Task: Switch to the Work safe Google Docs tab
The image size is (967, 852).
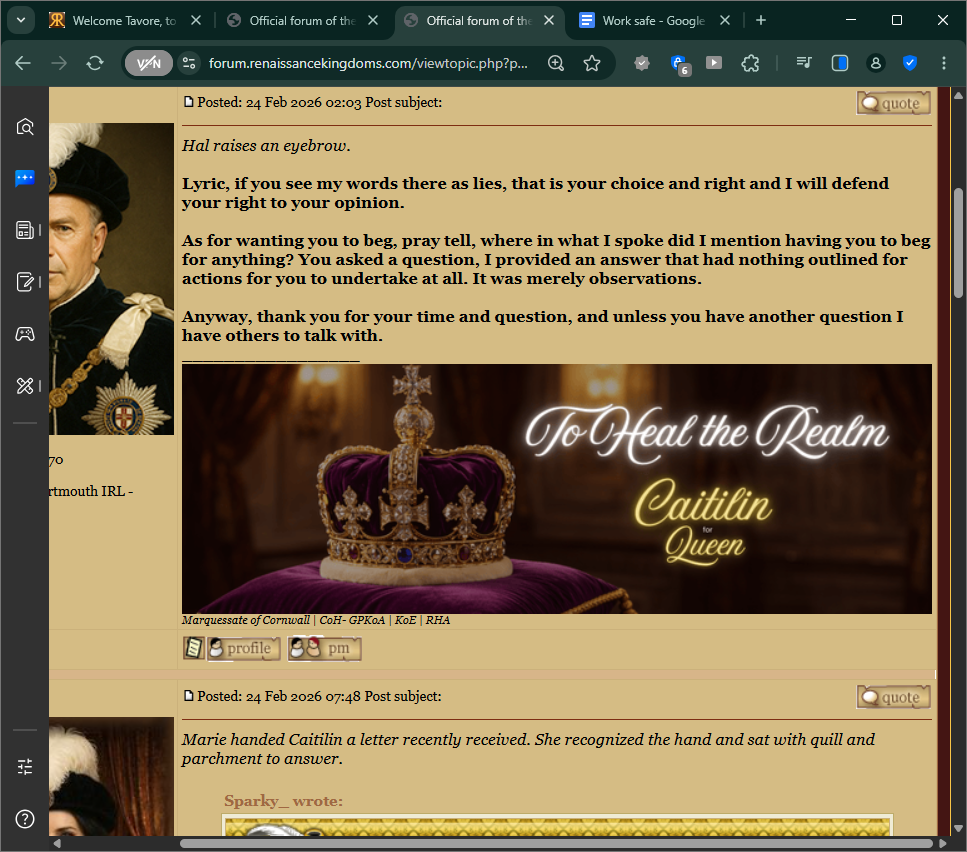Action: (x=655, y=20)
